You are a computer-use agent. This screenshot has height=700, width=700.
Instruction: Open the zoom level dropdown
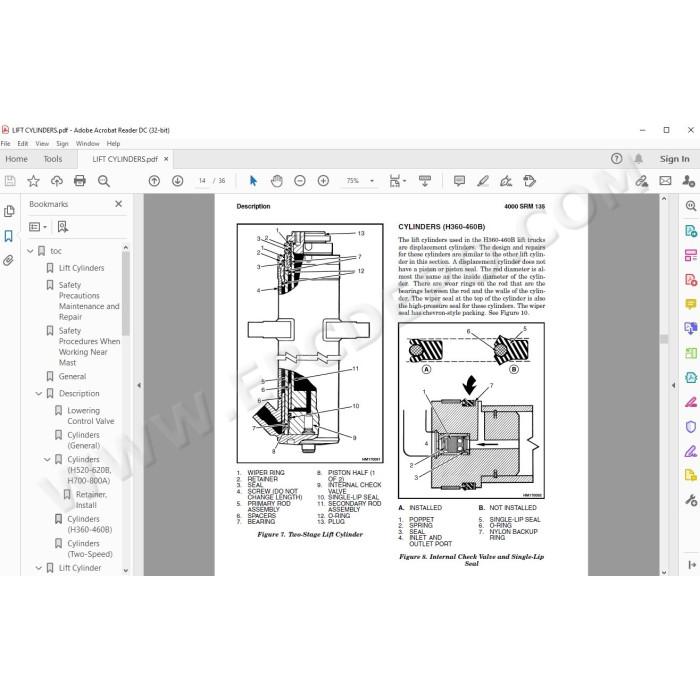click(x=372, y=181)
